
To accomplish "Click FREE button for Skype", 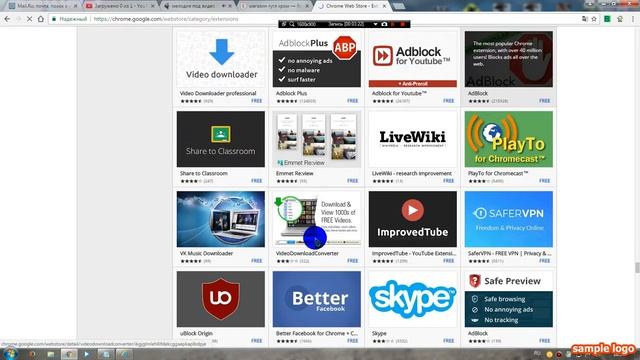I will (449, 341).
